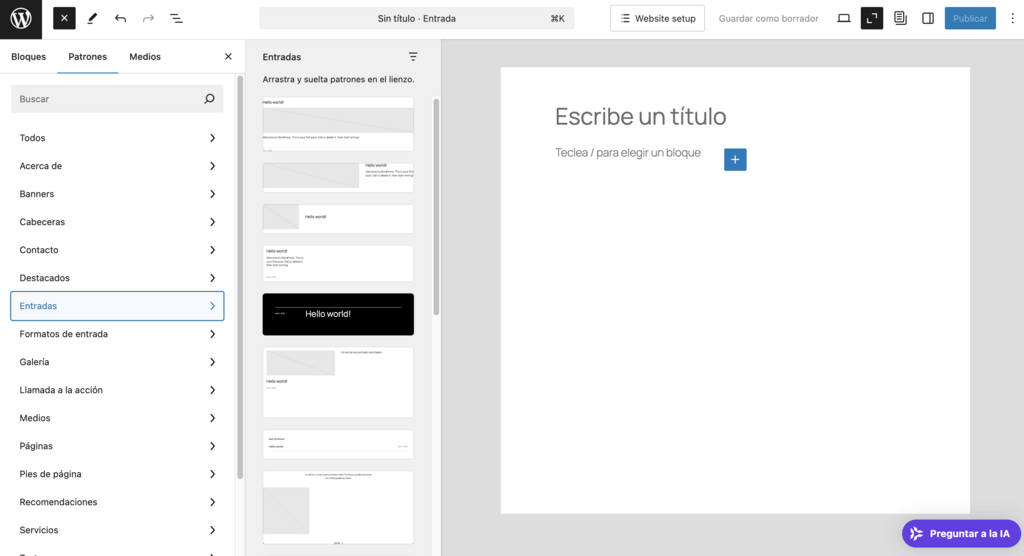This screenshot has width=1024, height=556.
Task: Open the Recomendaciones category
Action: [117, 502]
